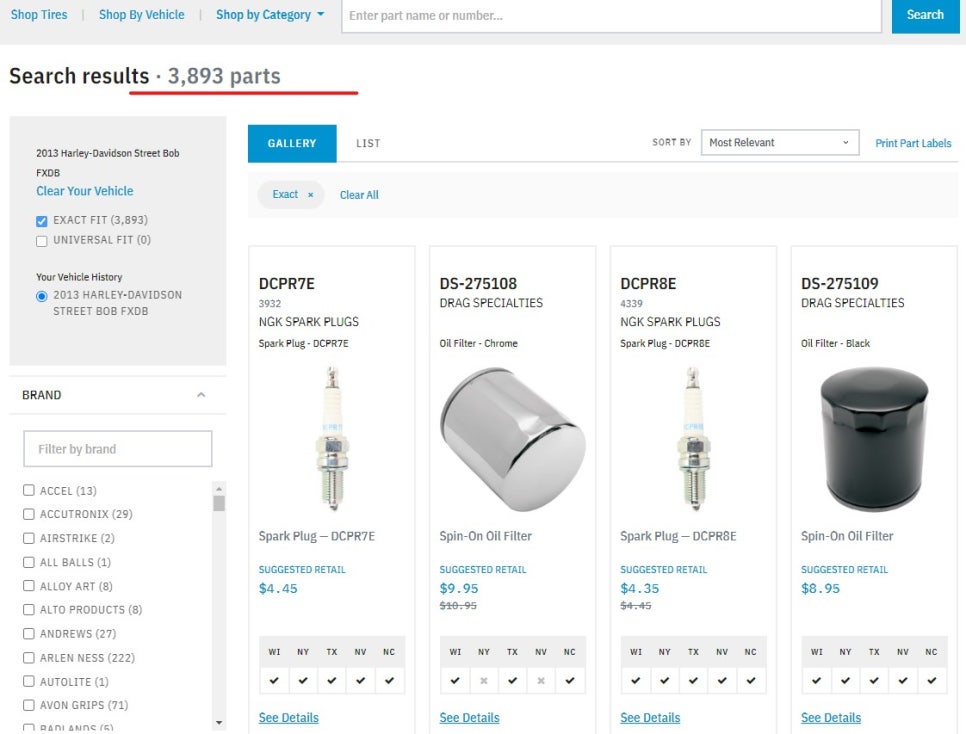
Task: Check the AVON GRIPS brand checkbox
Action: pos(28,705)
